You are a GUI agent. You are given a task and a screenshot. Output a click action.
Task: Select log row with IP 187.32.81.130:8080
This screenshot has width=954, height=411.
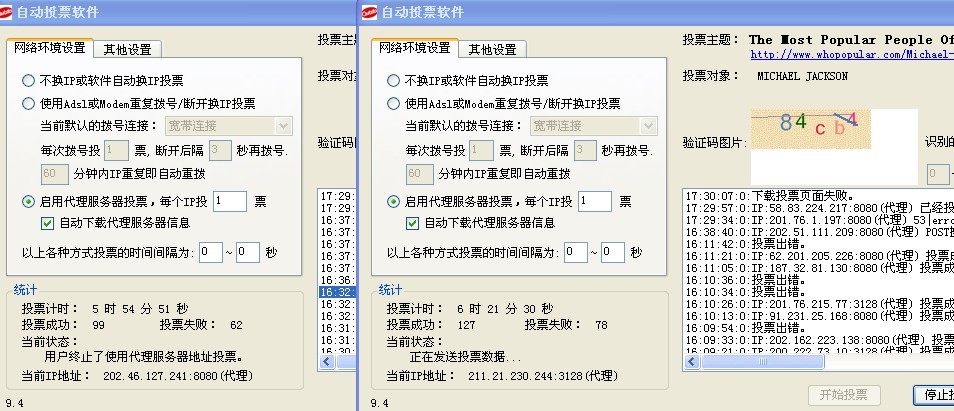point(818,268)
